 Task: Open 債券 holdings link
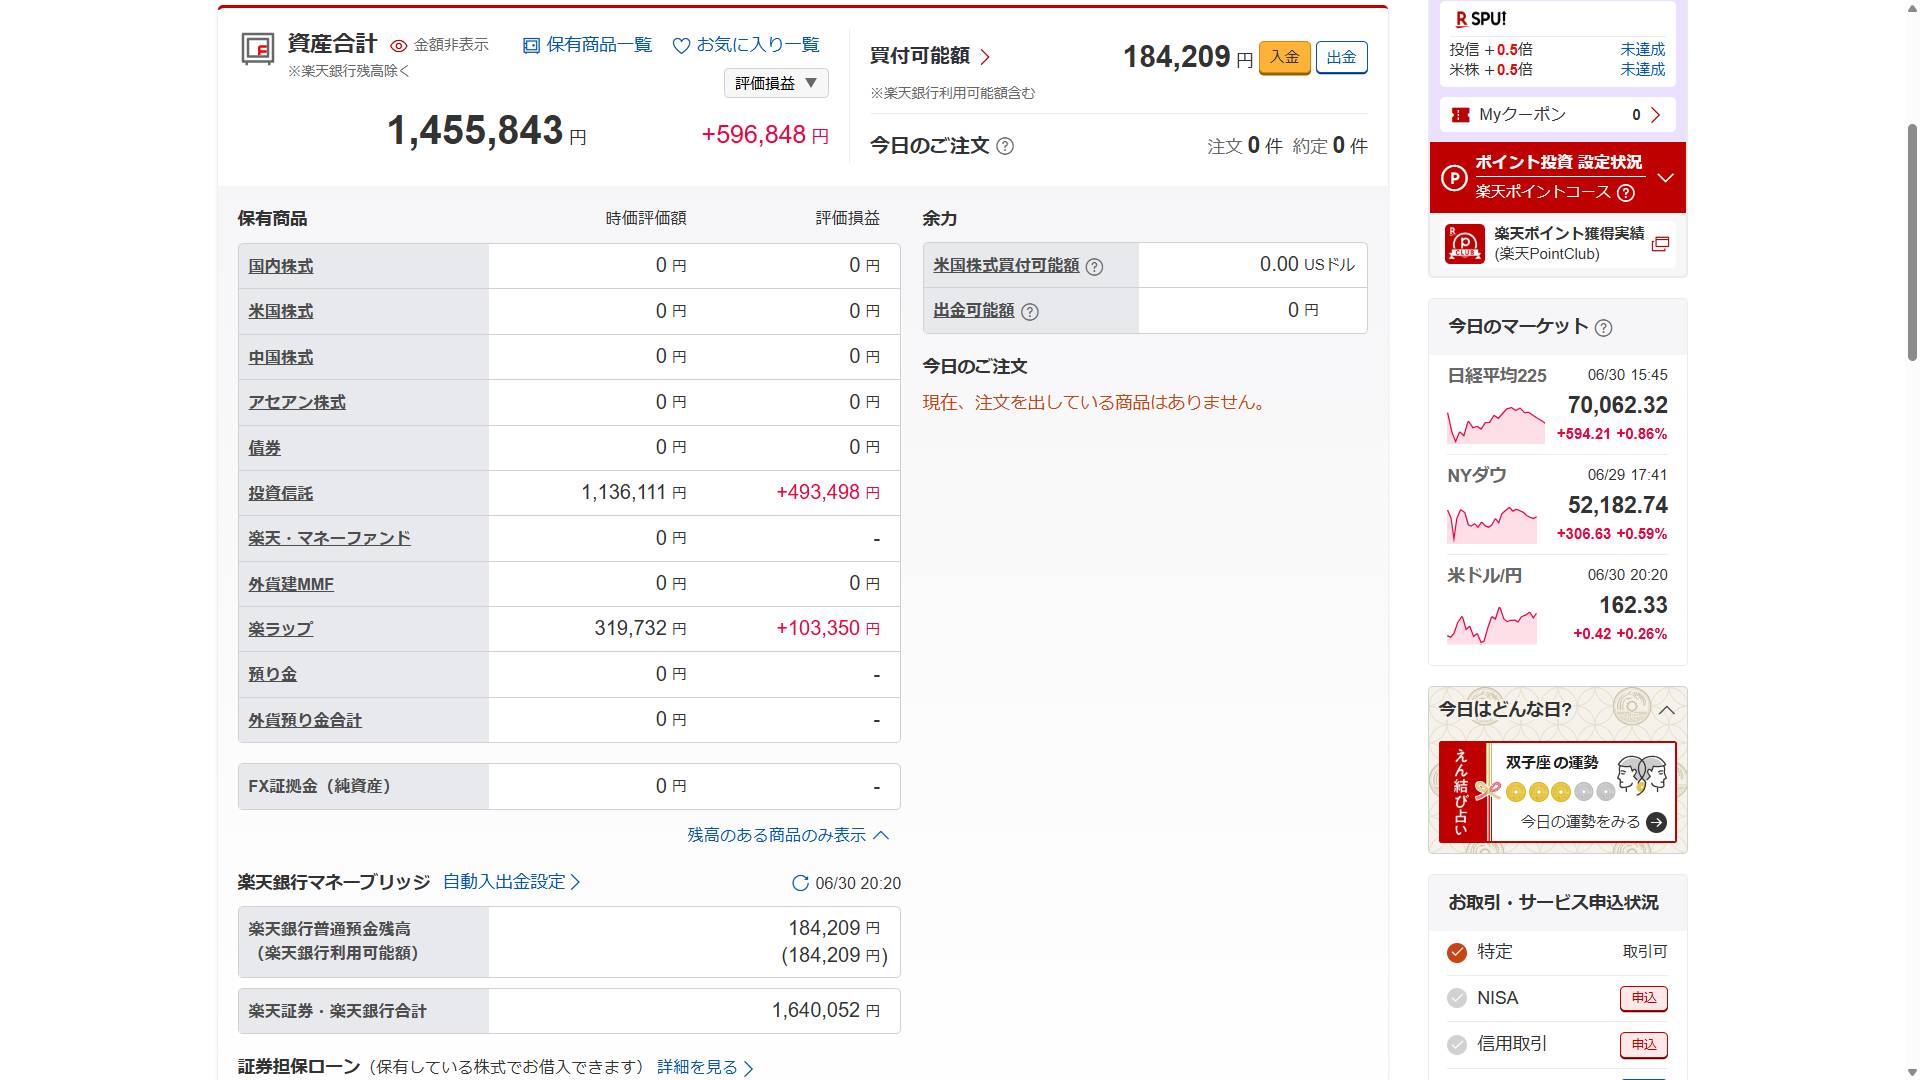[x=265, y=448]
